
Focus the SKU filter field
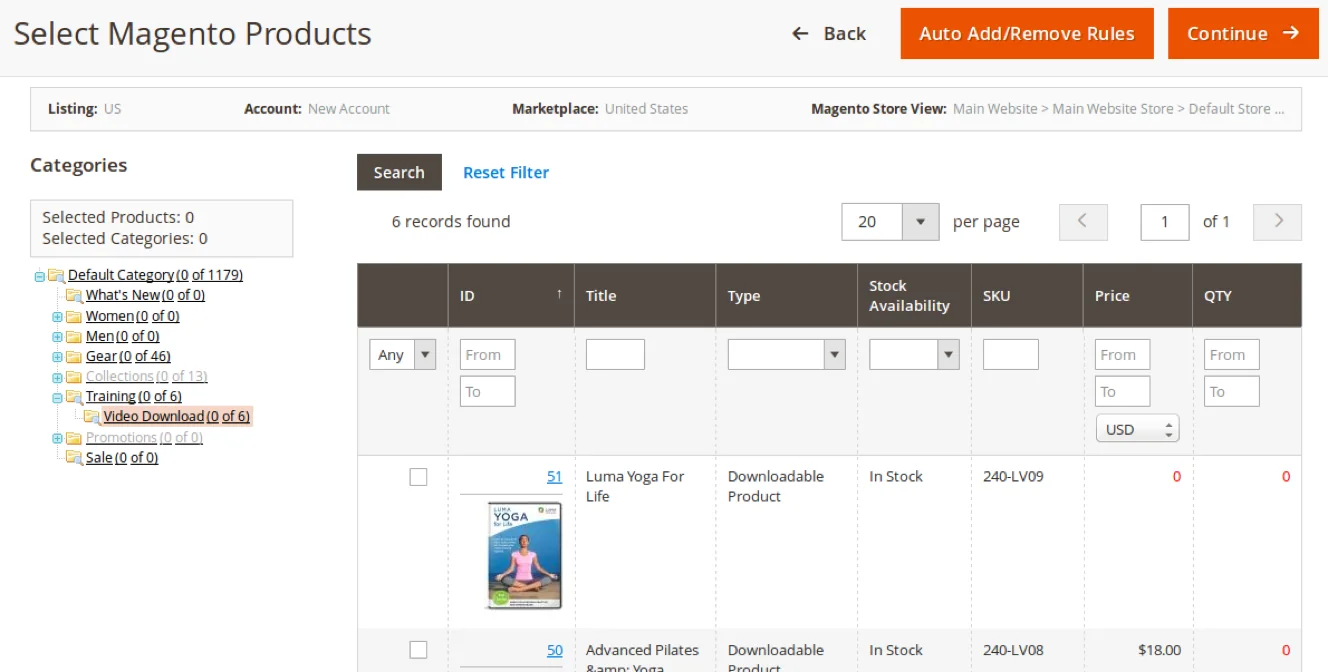(1011, 354)
